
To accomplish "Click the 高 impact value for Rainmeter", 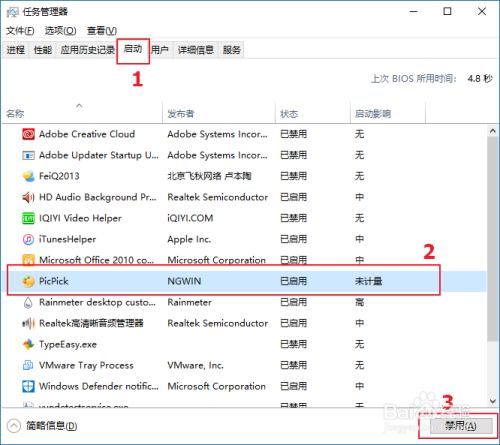I will click(359, 303).
